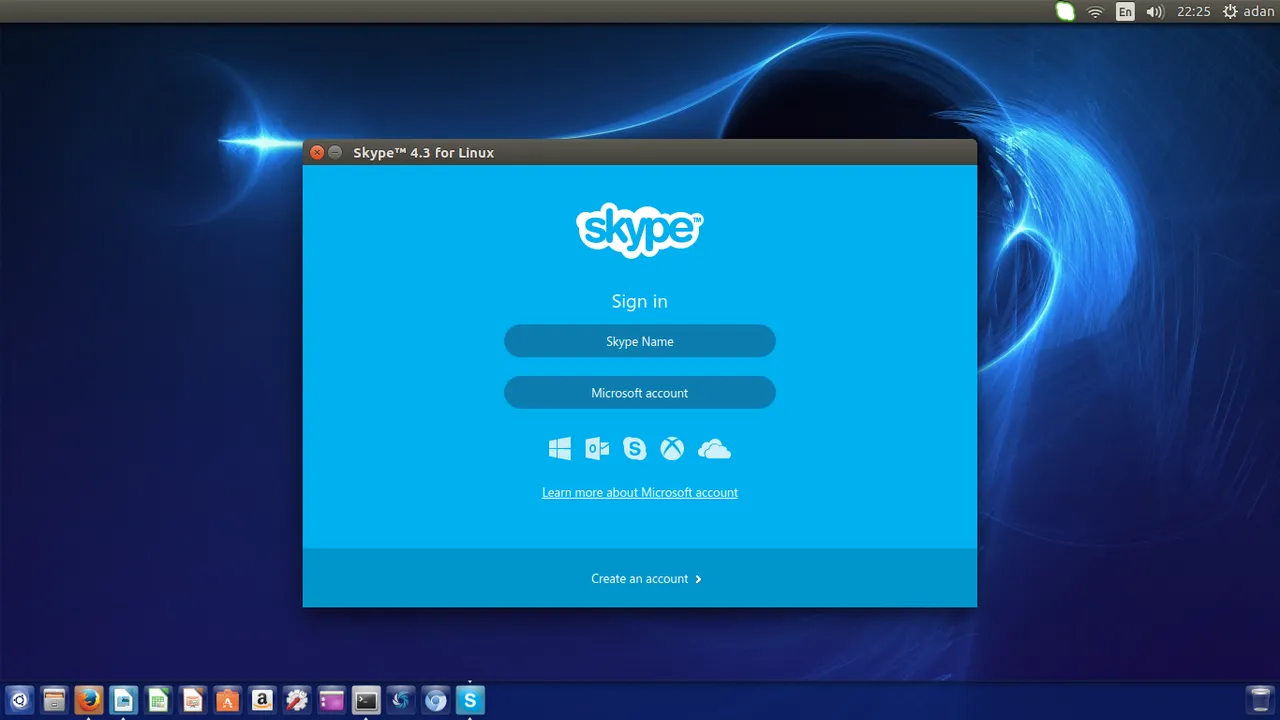The height and width of the screenshot is (720, 1280).
Task: Click Create an account link
Action: pos(640,579)
